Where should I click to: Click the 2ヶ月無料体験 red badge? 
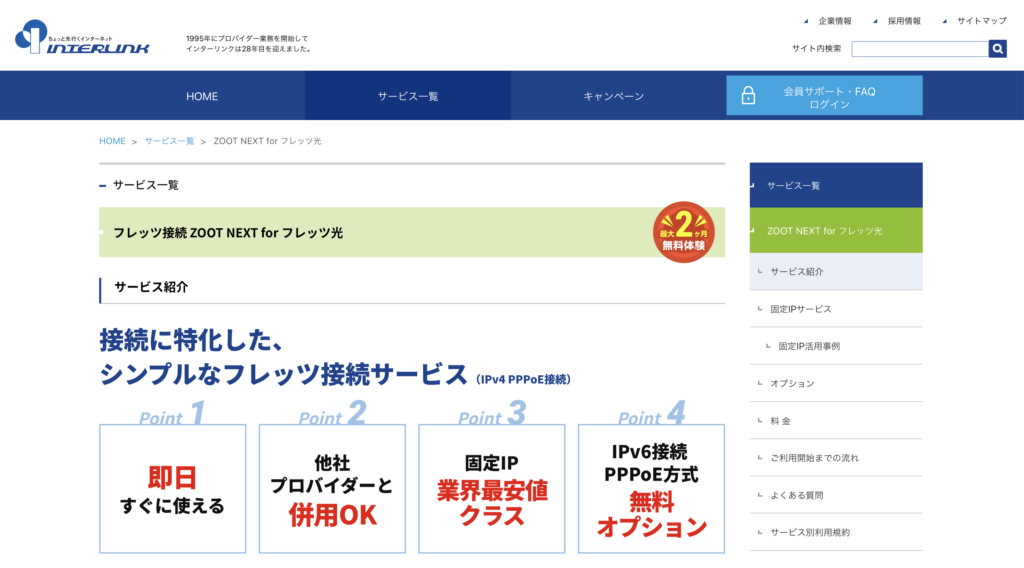[x=684, y=232]
